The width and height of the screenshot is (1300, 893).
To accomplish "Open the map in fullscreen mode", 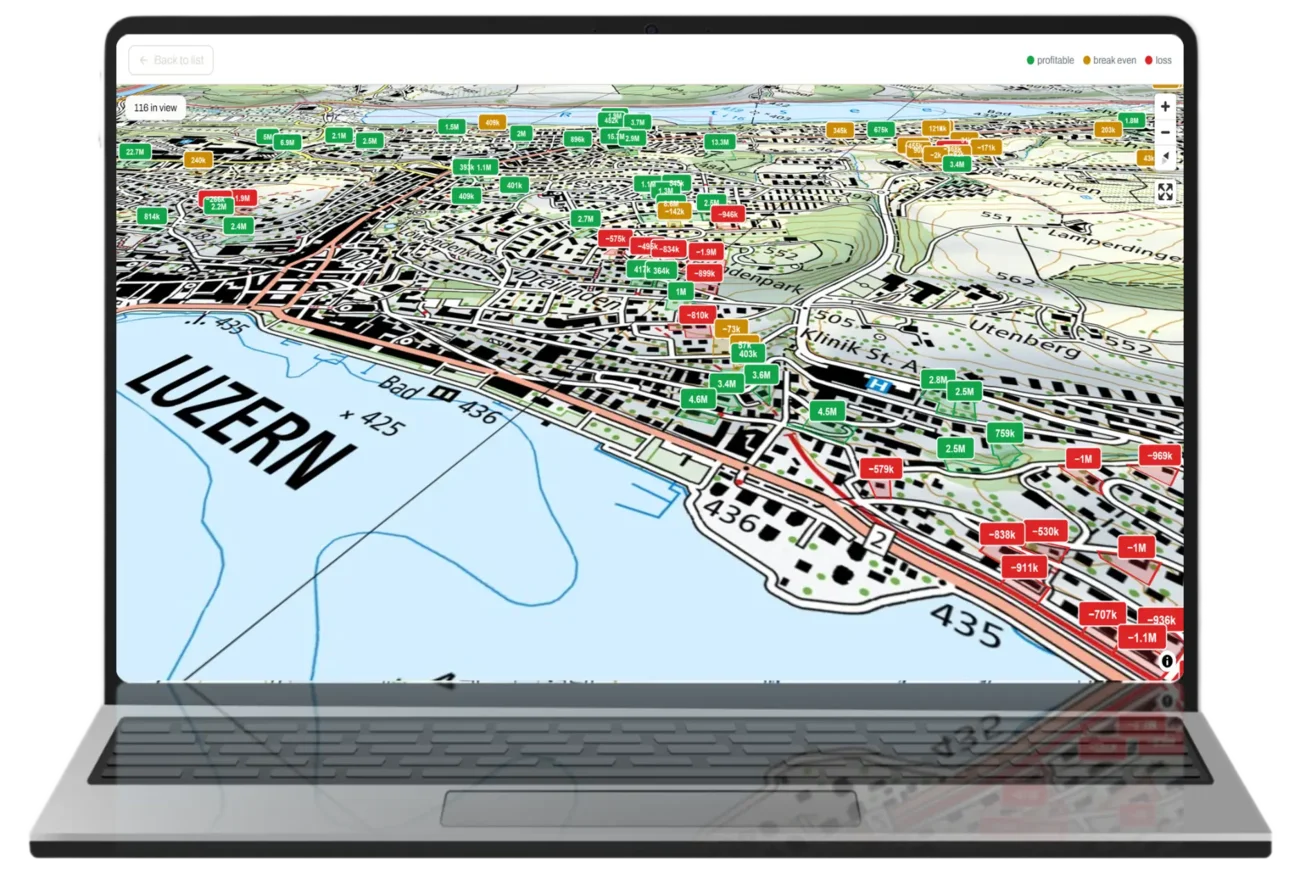I will point(1166,192).
